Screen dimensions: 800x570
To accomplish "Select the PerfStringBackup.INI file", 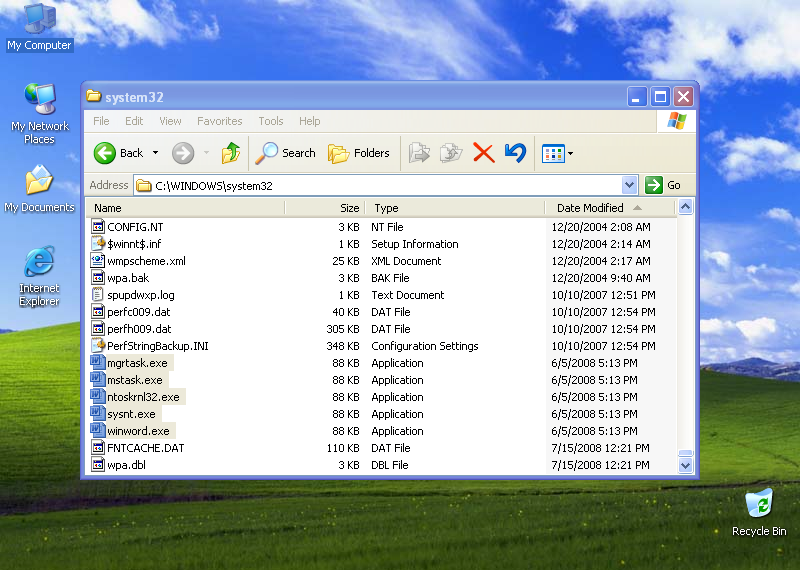I will point(157,346).
